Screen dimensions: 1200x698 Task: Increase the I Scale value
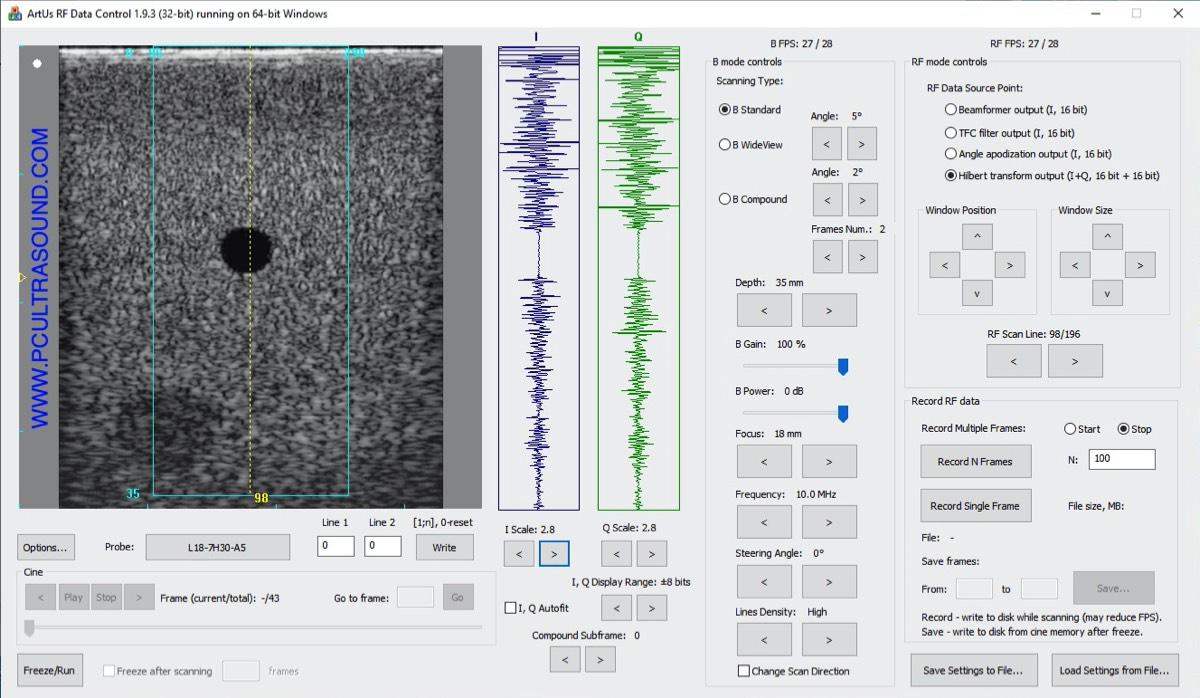click(554, 554)
